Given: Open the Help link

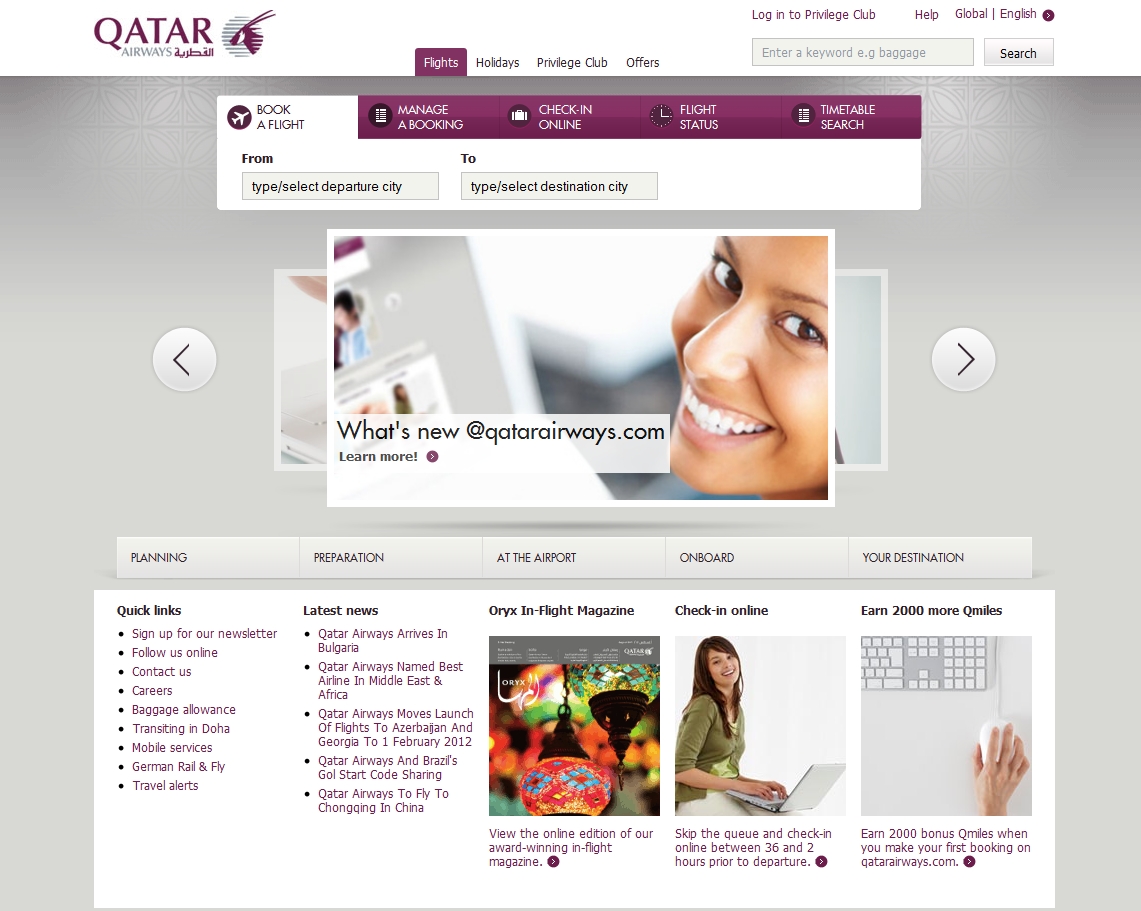Looking at the screenshot, I should 926,15.
